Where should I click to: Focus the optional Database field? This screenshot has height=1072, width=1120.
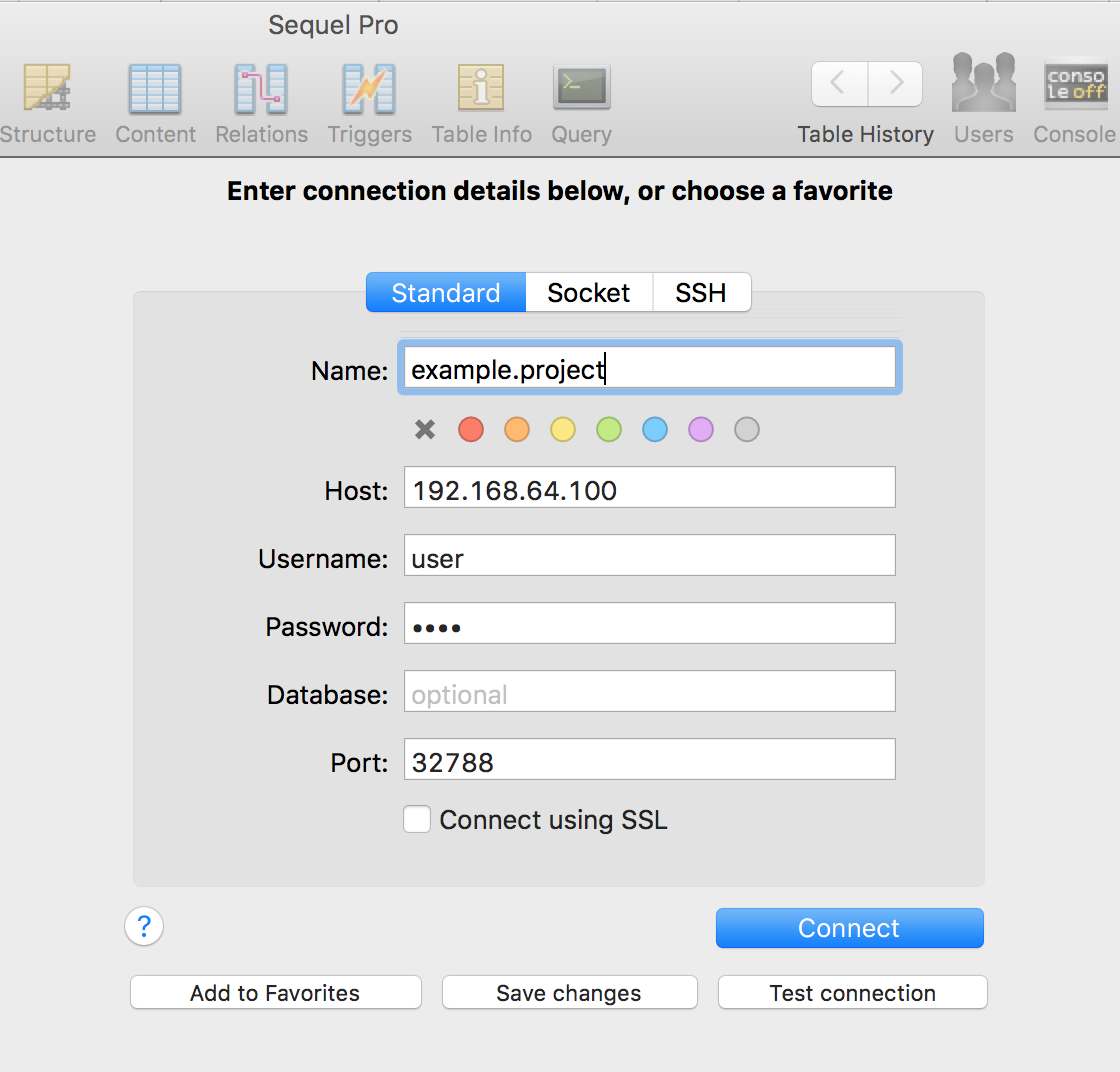pyautogui.click(x=649, y=691)
